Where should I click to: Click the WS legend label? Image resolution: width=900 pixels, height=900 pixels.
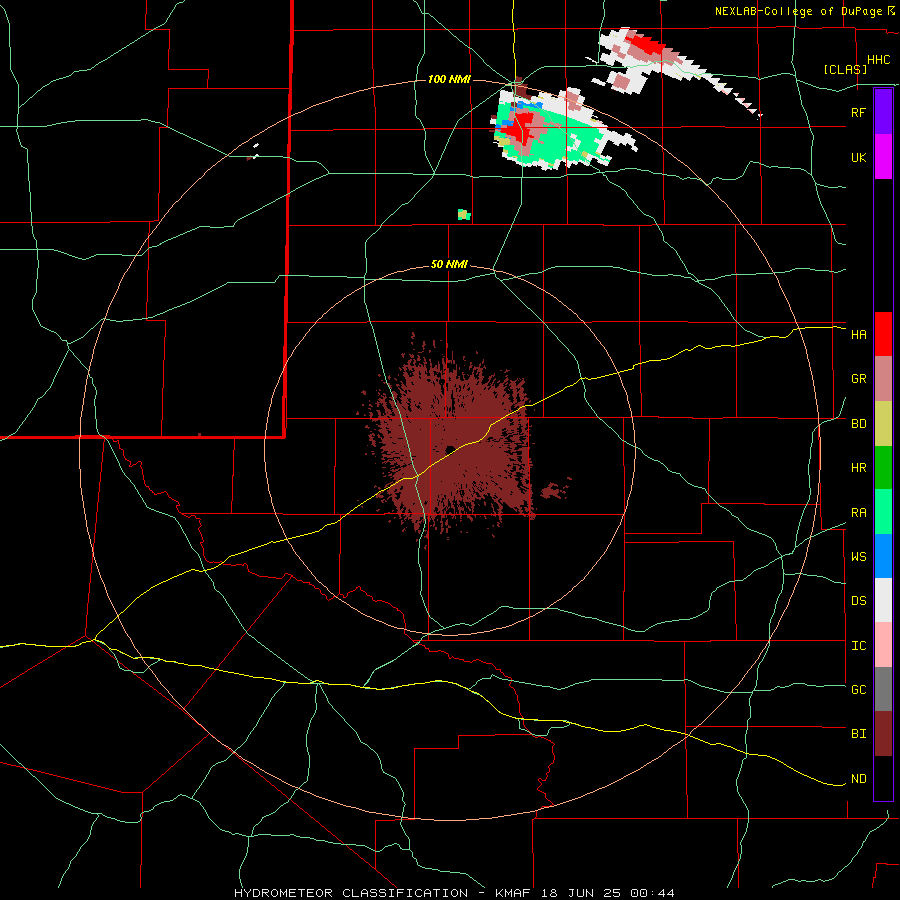(x=858, y=557)
